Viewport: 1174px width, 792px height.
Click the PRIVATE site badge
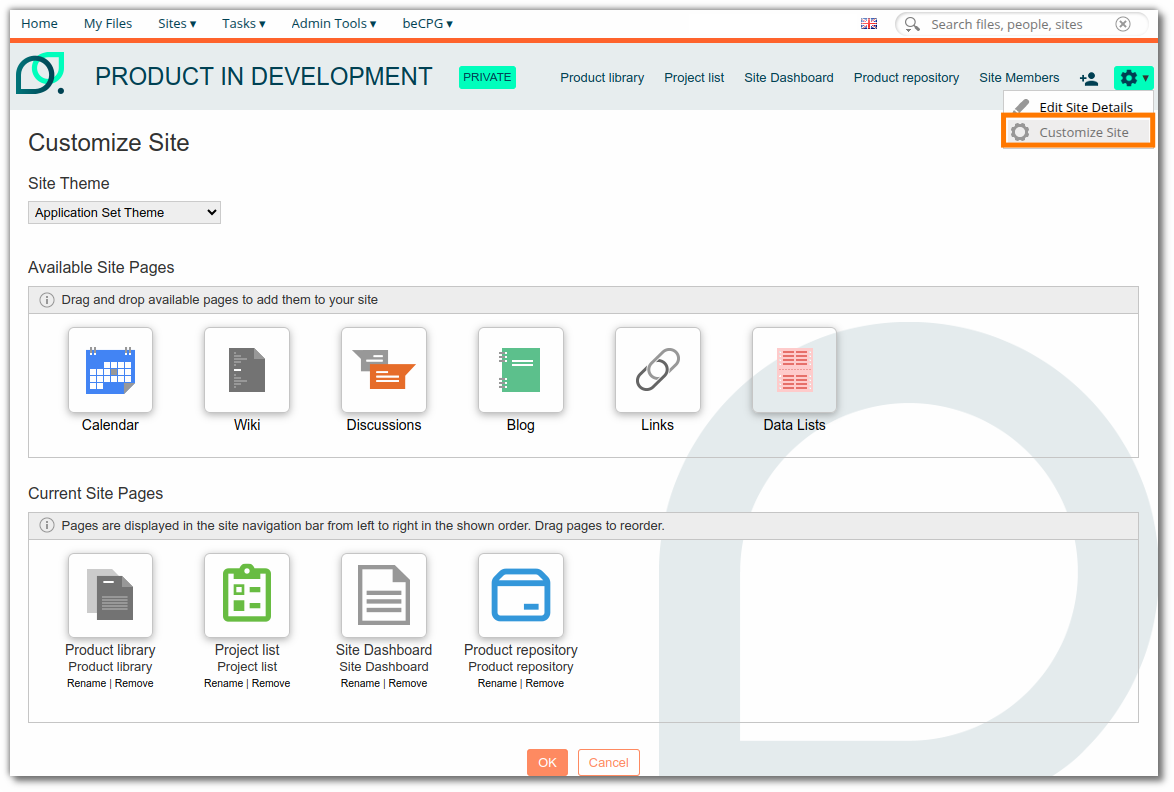click(487, 76)
